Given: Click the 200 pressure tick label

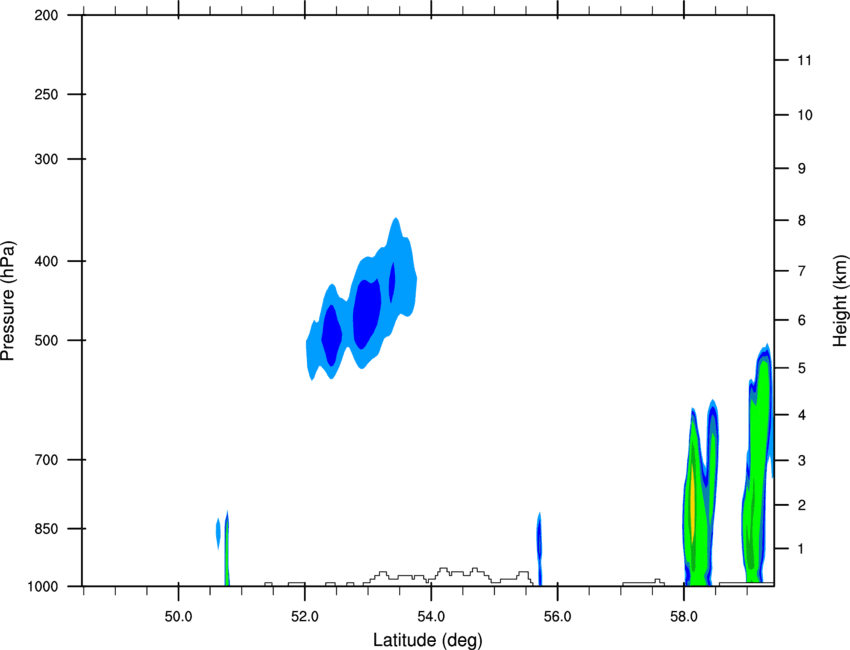Looking at the screenshot, I should coord(46,15).
